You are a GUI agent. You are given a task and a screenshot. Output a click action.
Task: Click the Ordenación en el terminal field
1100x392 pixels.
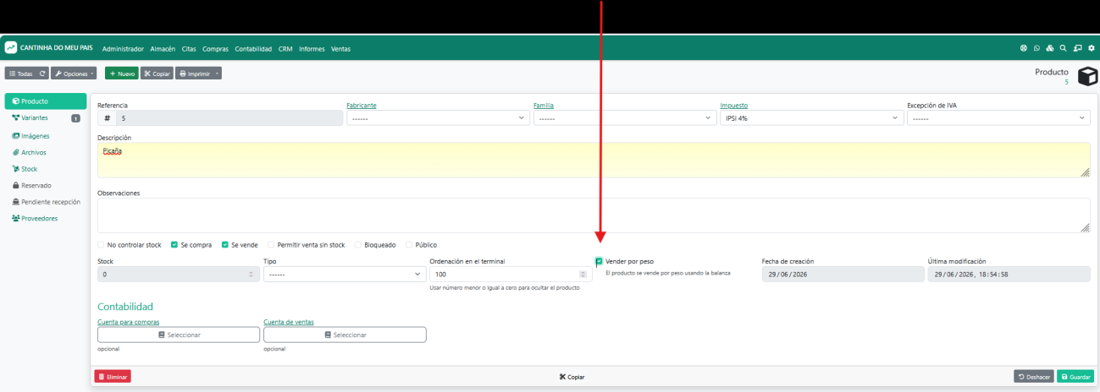511,274
